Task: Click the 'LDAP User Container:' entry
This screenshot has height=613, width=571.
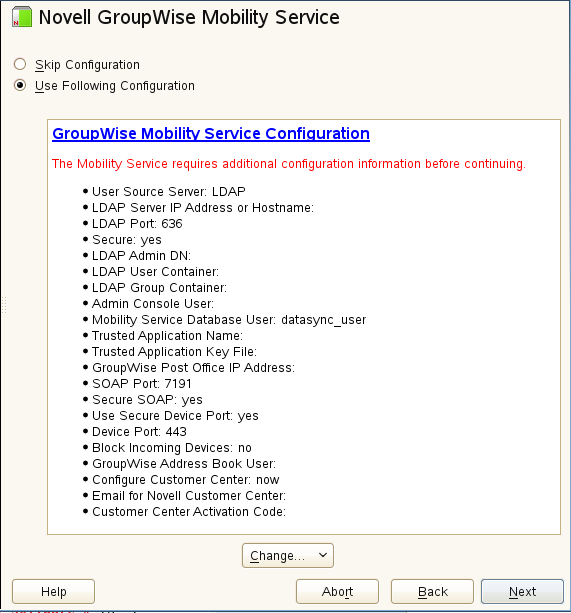Action: [155, 272]
